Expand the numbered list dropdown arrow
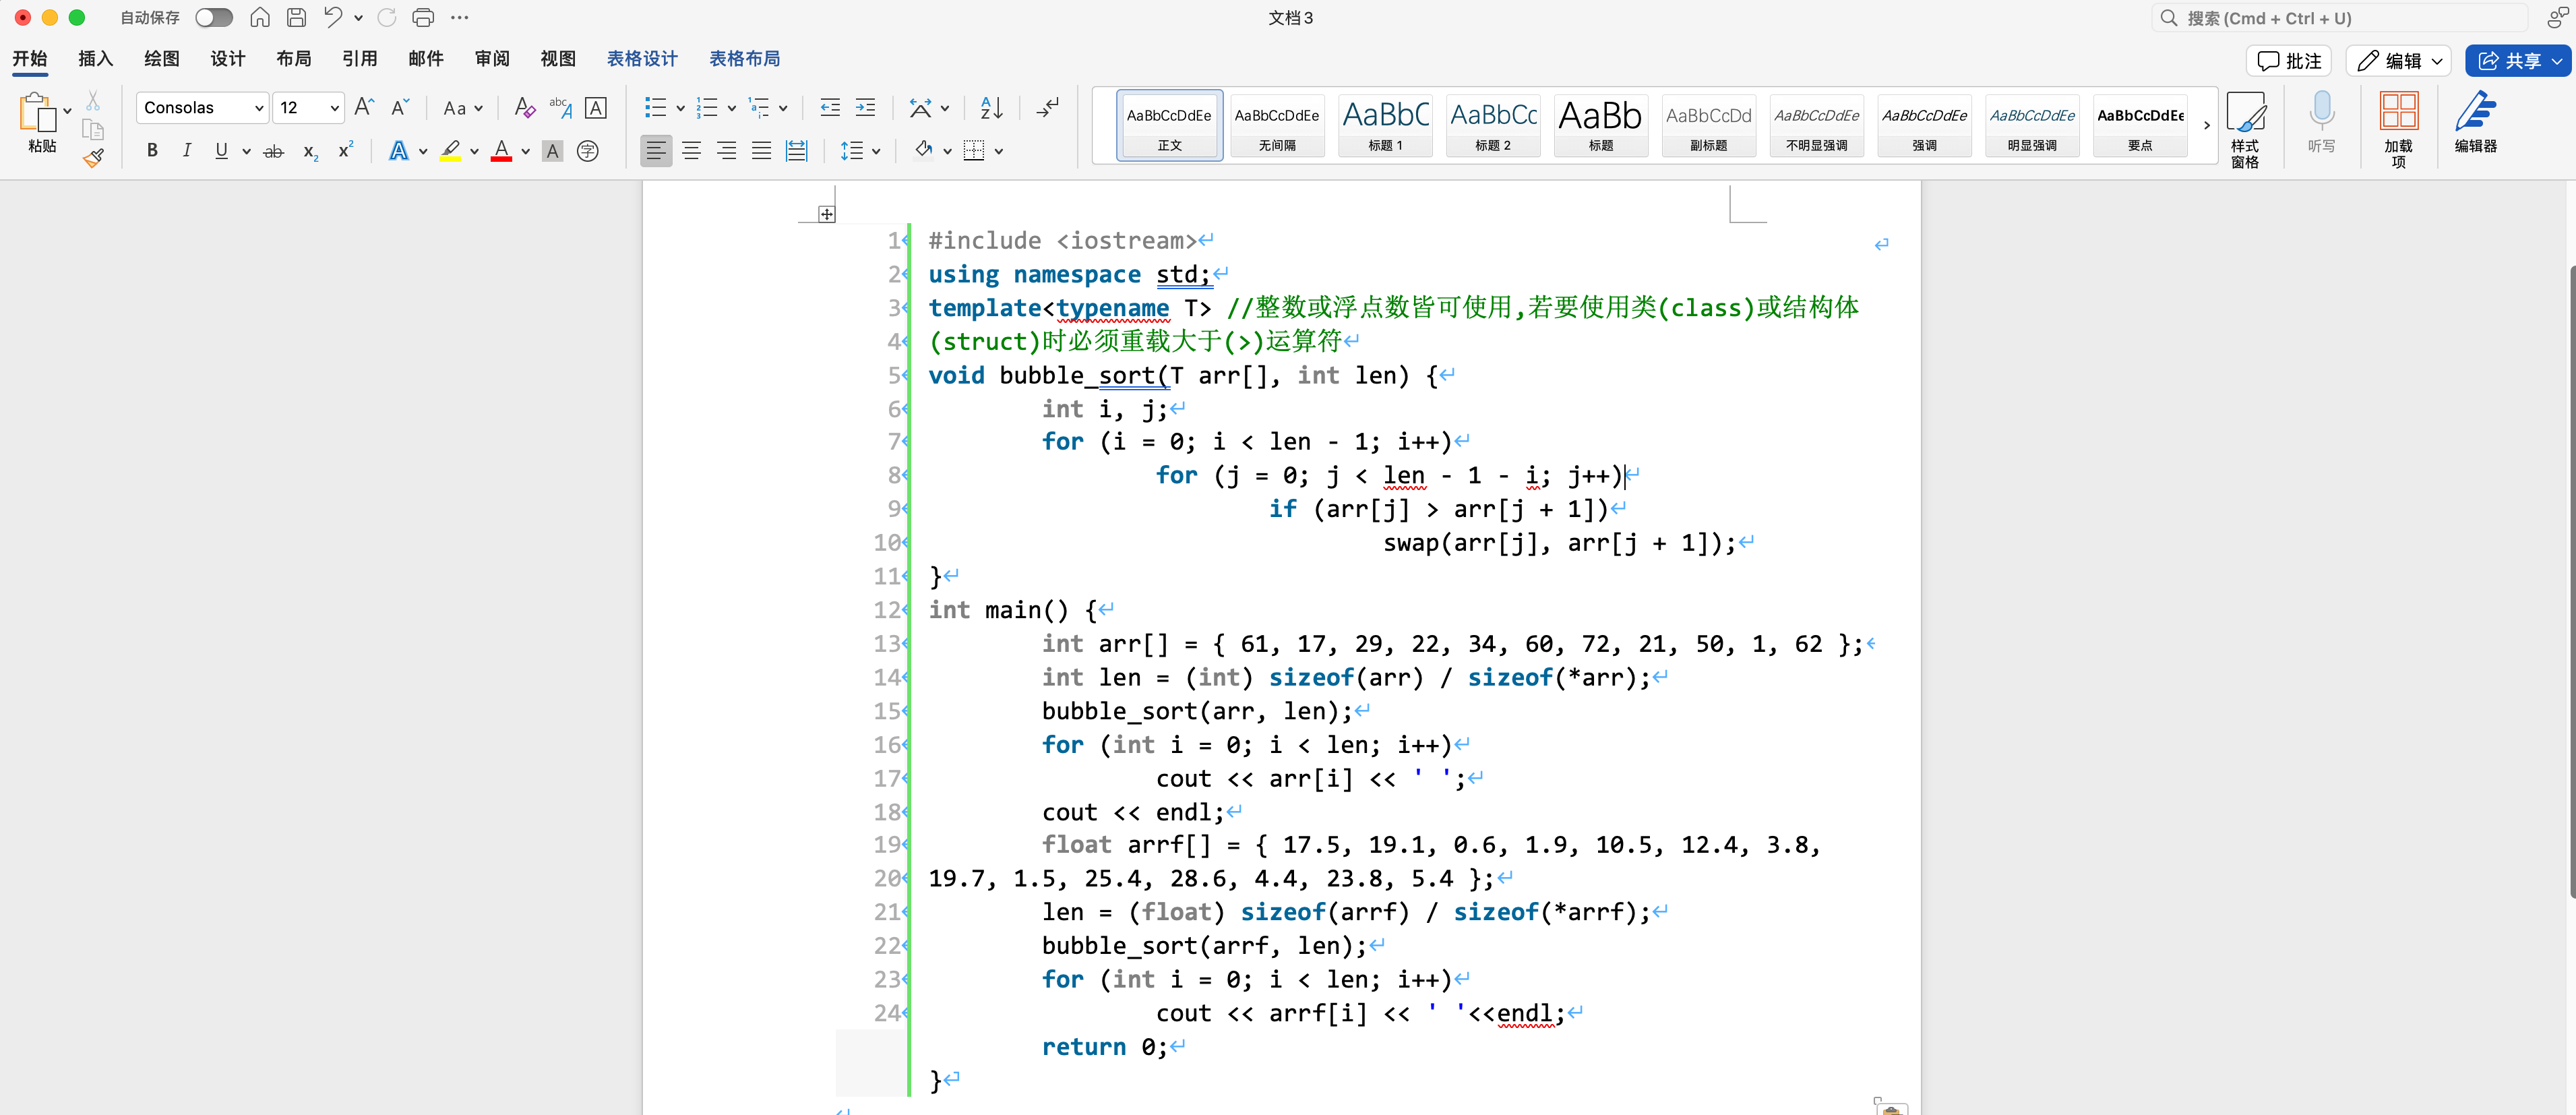Screen dimensions: 2576x1115 [731, 108]
